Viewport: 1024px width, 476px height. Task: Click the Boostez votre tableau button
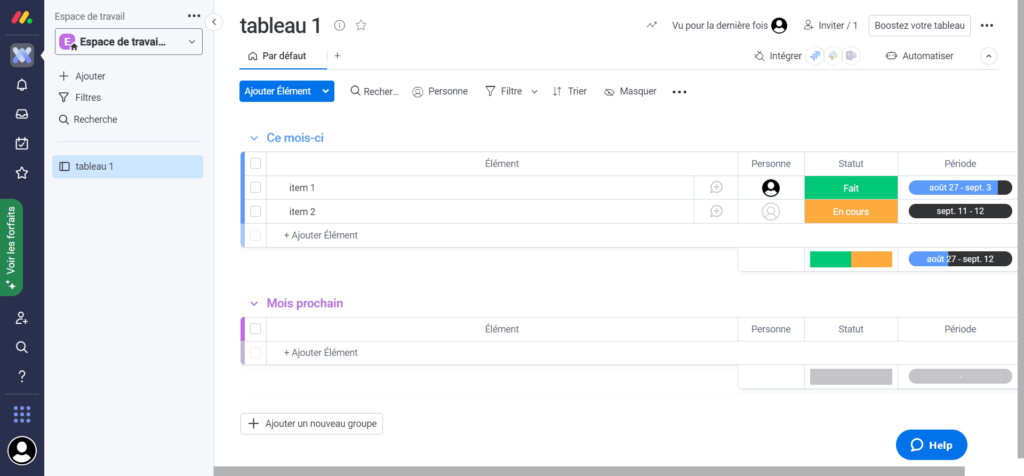pyautogui.click(x=919, y=25)
